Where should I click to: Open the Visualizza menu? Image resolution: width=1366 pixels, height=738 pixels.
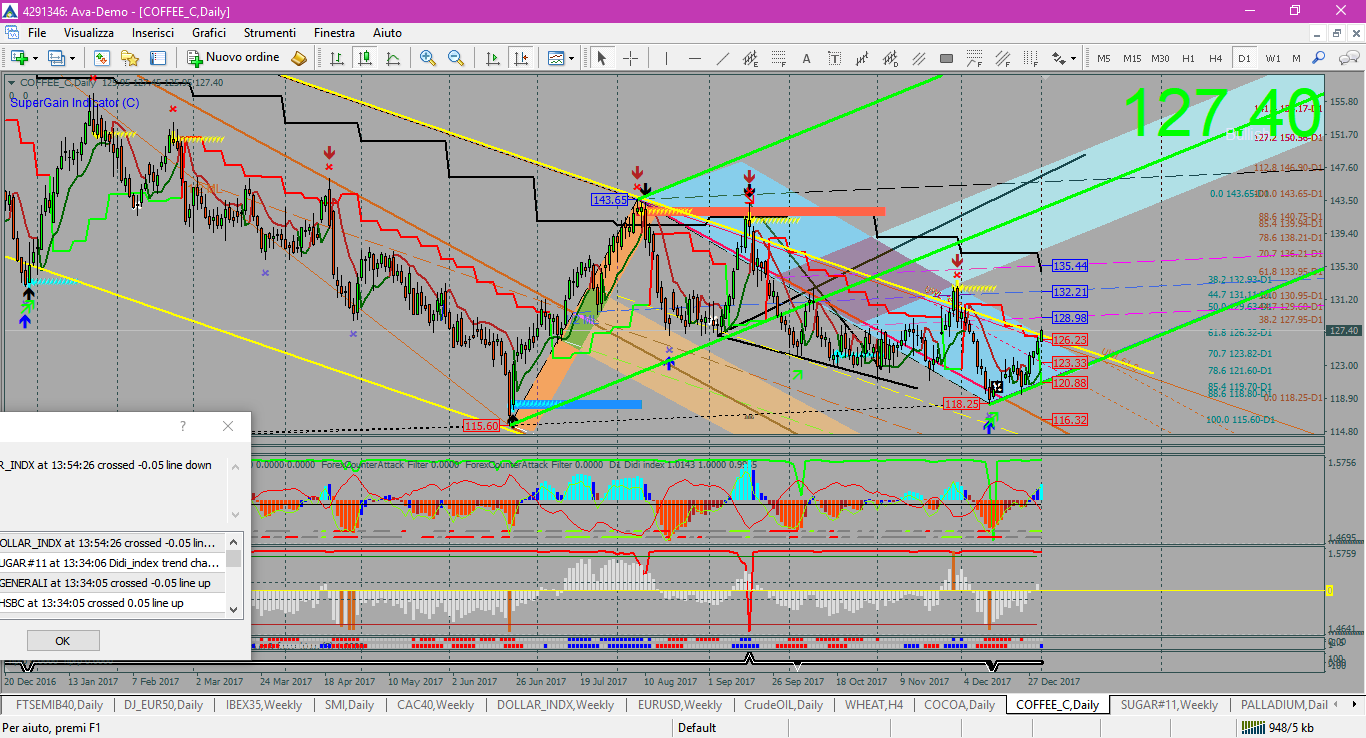[x=89, y=33]
